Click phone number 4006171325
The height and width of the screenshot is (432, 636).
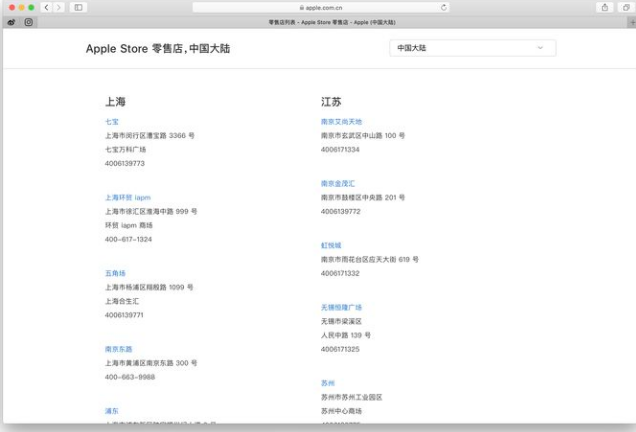pos(340,349)
